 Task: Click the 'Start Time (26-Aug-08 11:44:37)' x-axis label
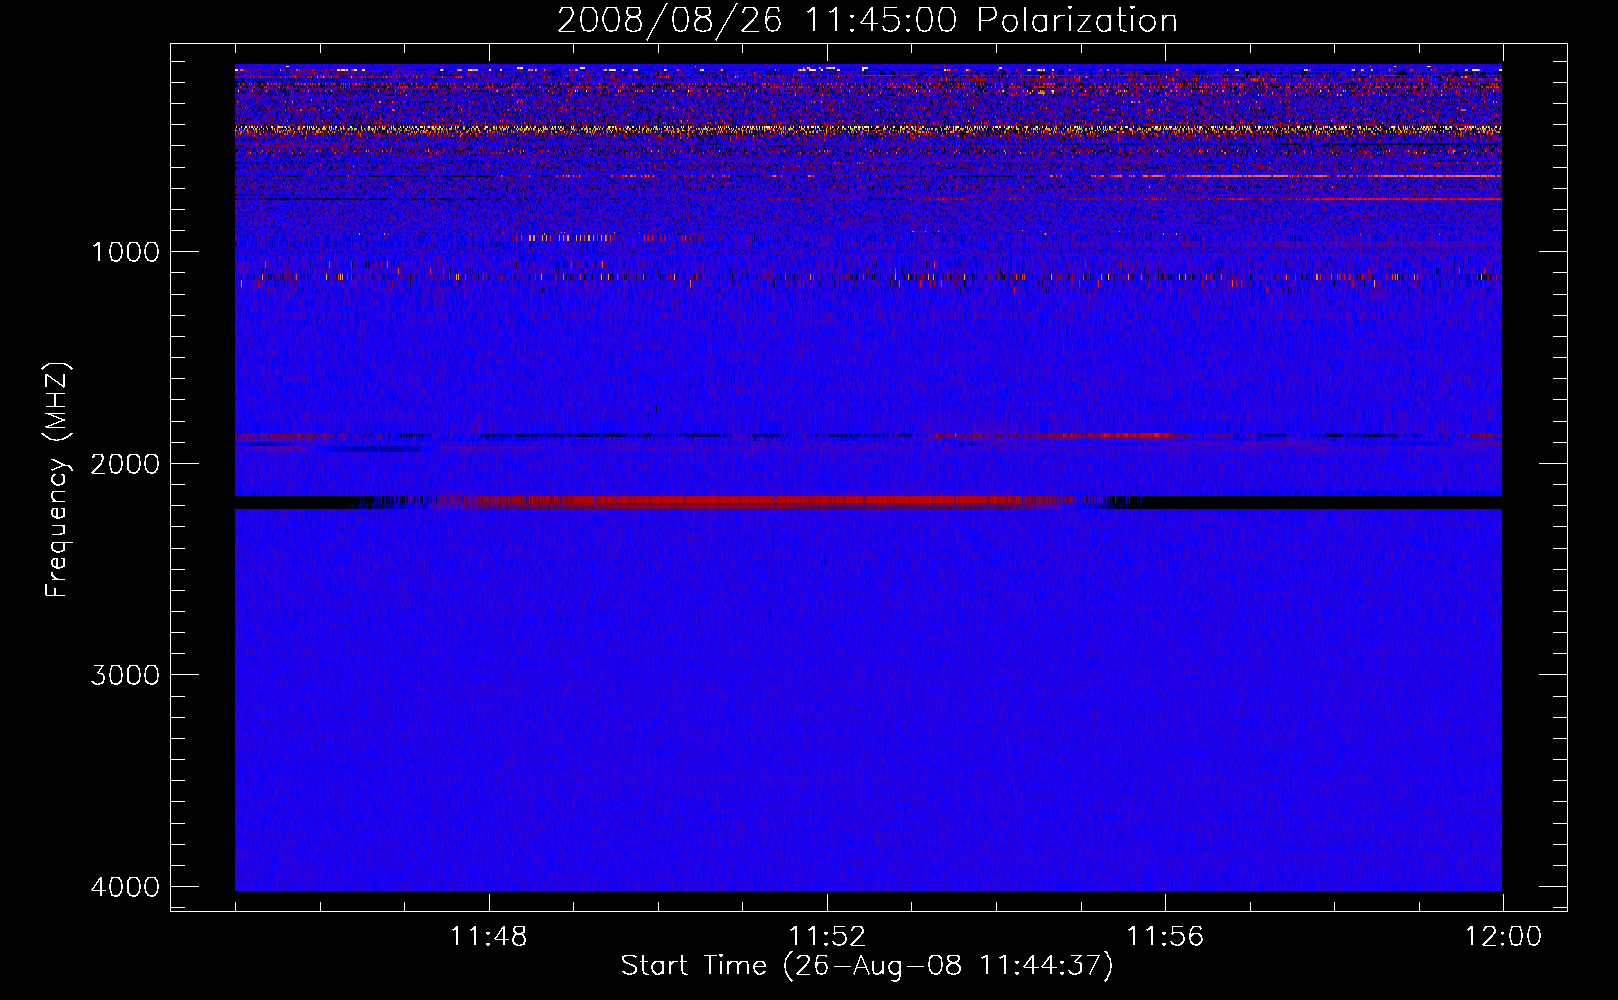867,966
